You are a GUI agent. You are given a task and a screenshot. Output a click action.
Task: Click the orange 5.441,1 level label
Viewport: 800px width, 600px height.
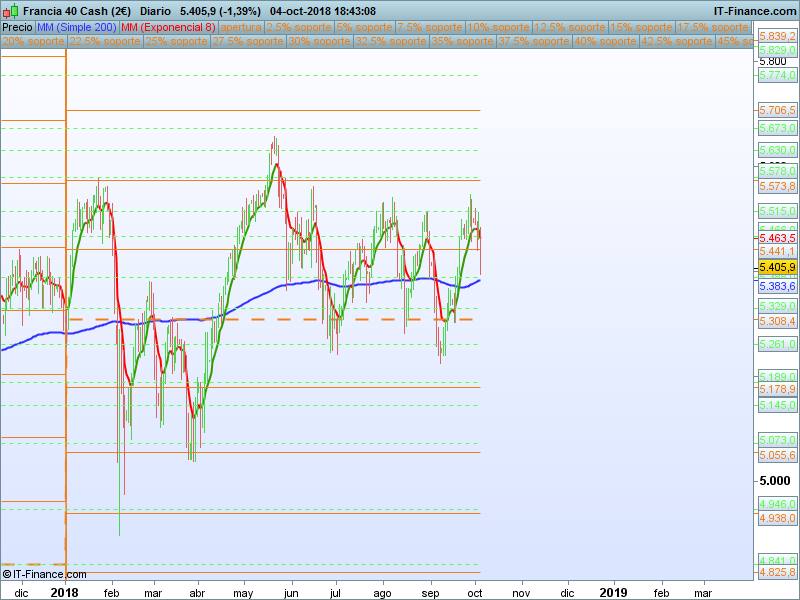click(777, 251)
